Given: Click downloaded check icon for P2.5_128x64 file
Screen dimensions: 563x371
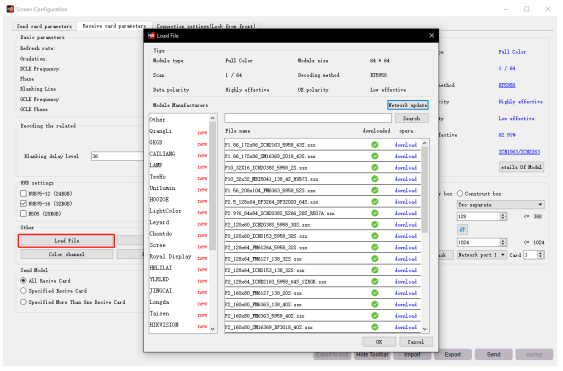Looking at the screenshot, I should pyautogui.click(x=374, y=202).
